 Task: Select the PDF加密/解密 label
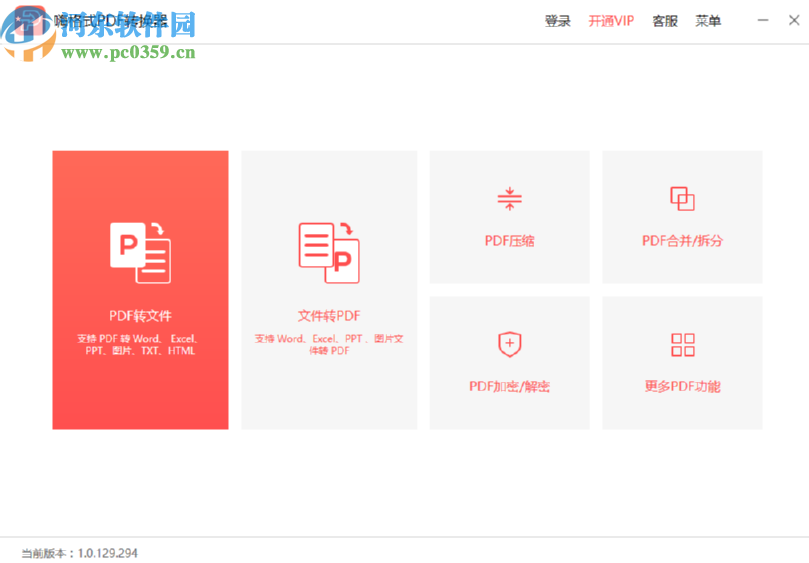[510, 386]
